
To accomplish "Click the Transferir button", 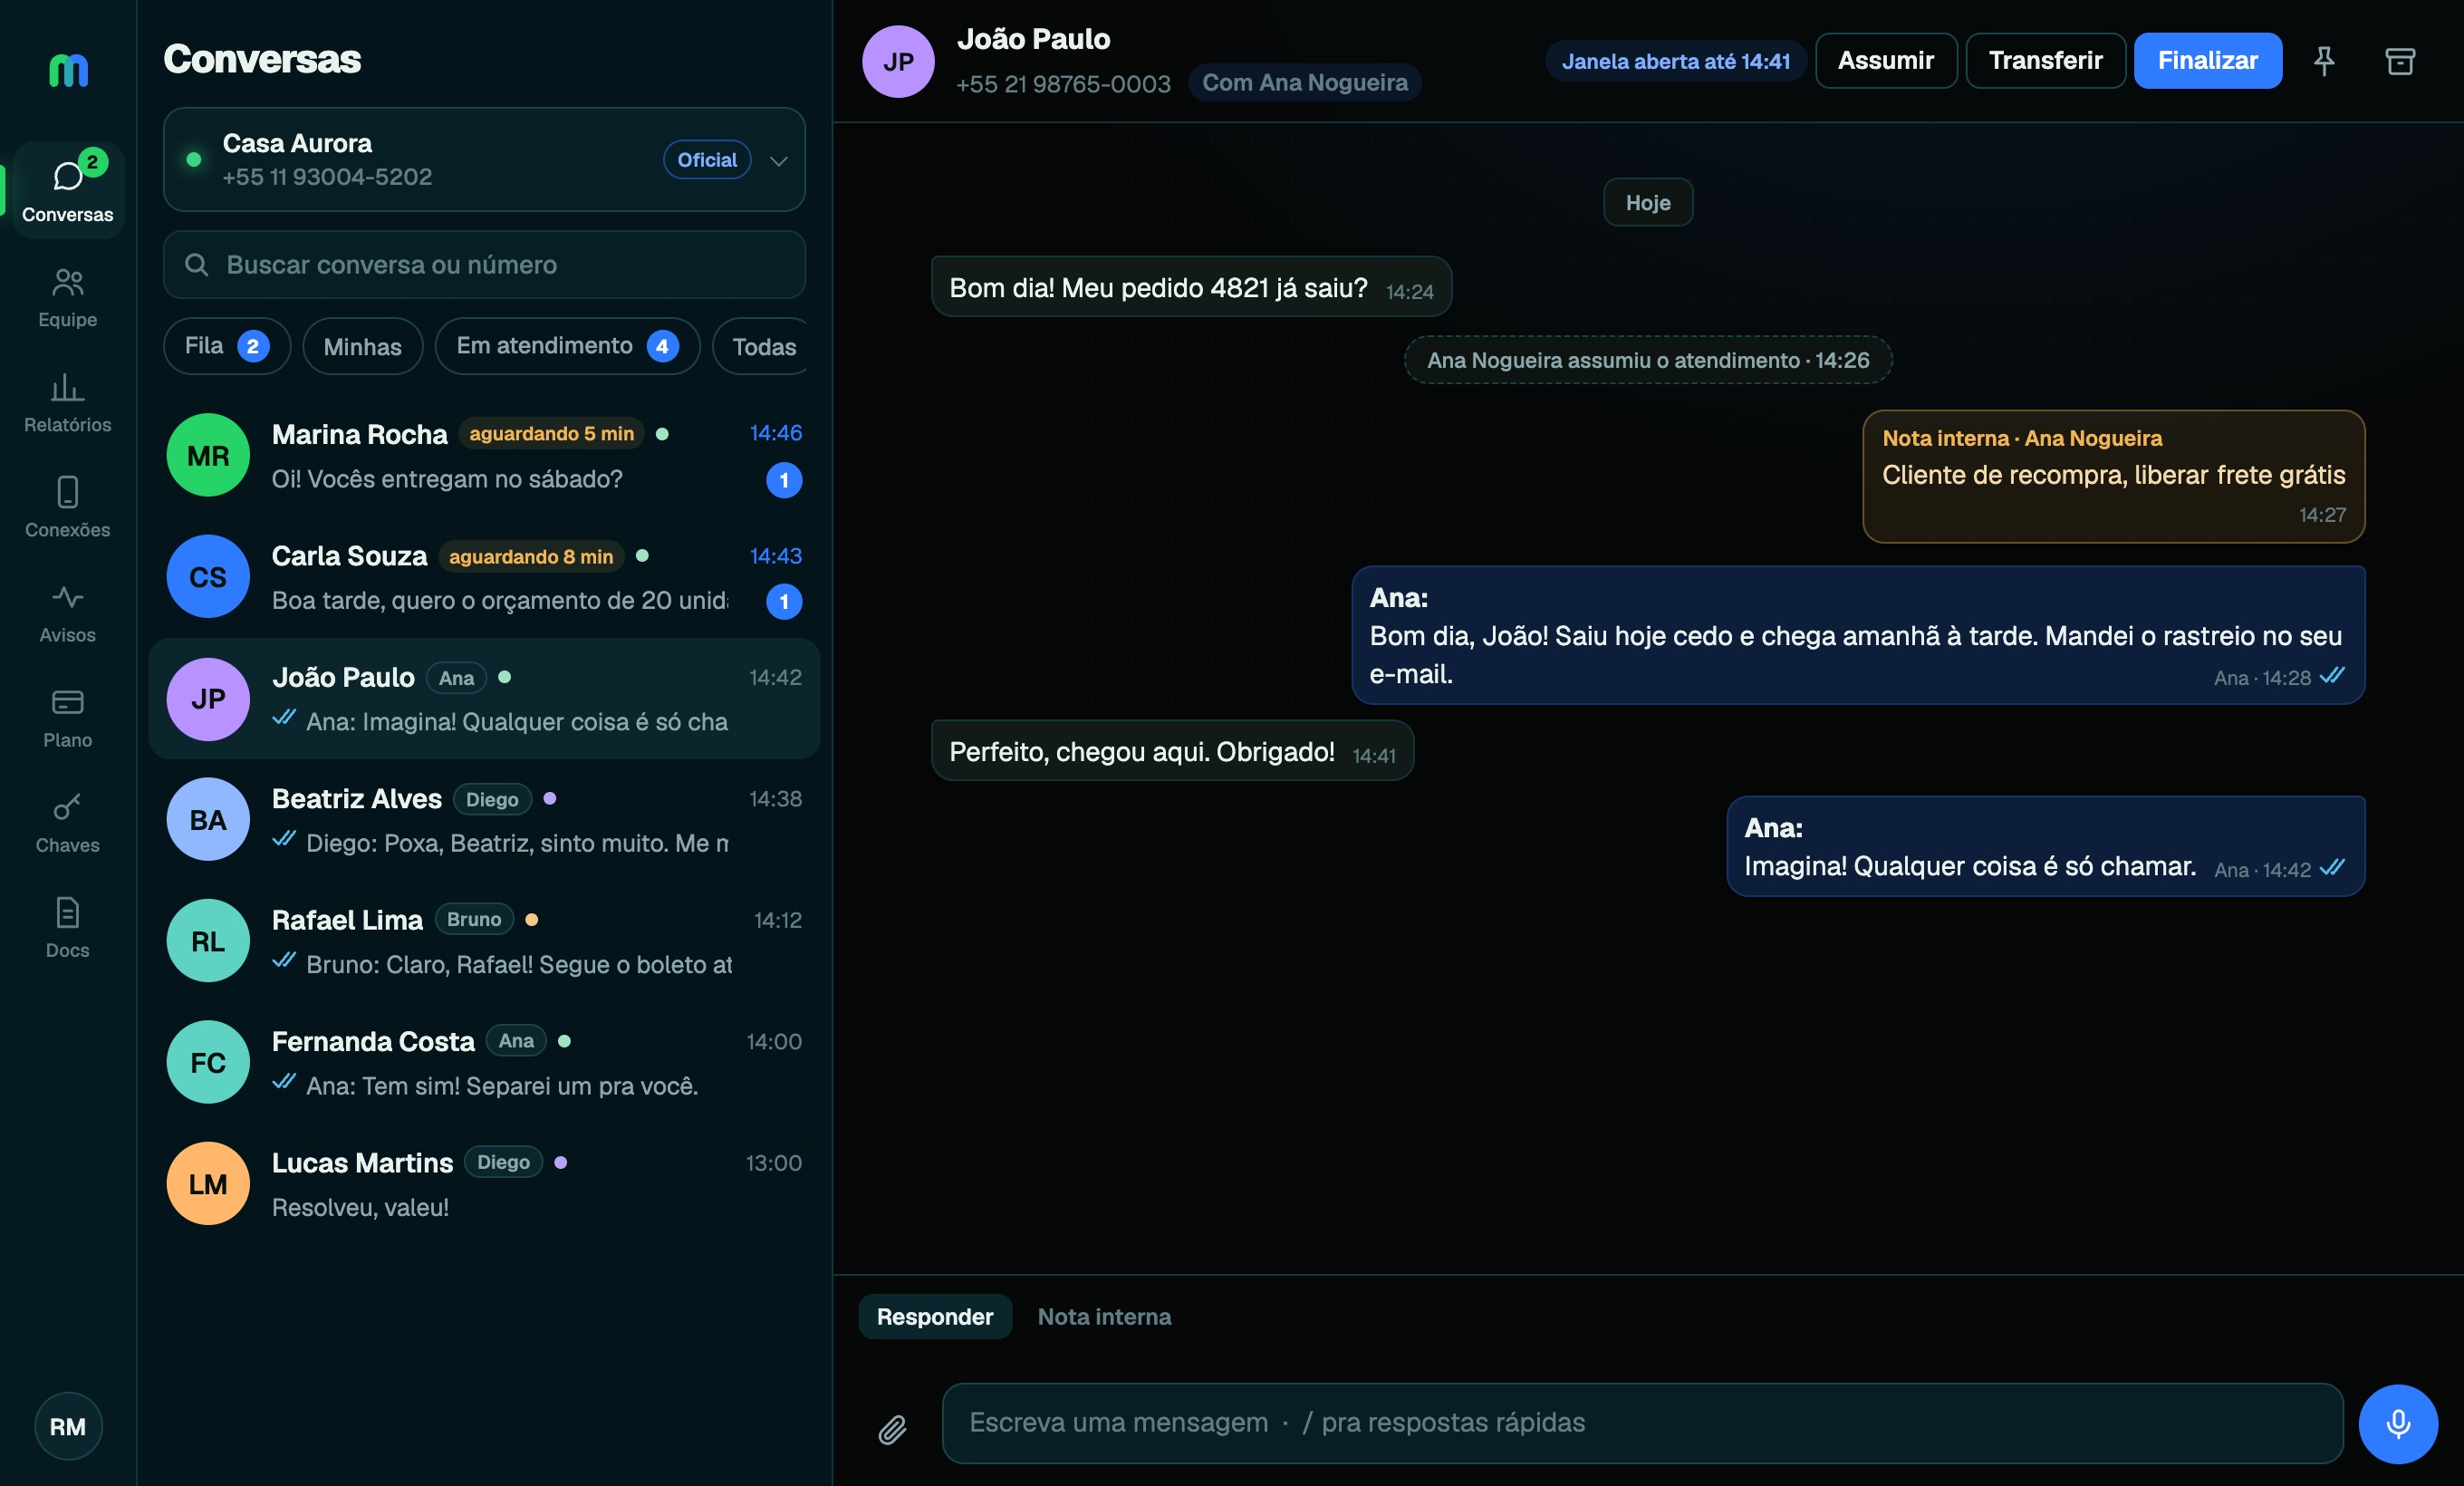I will [x=2045, y=61].
